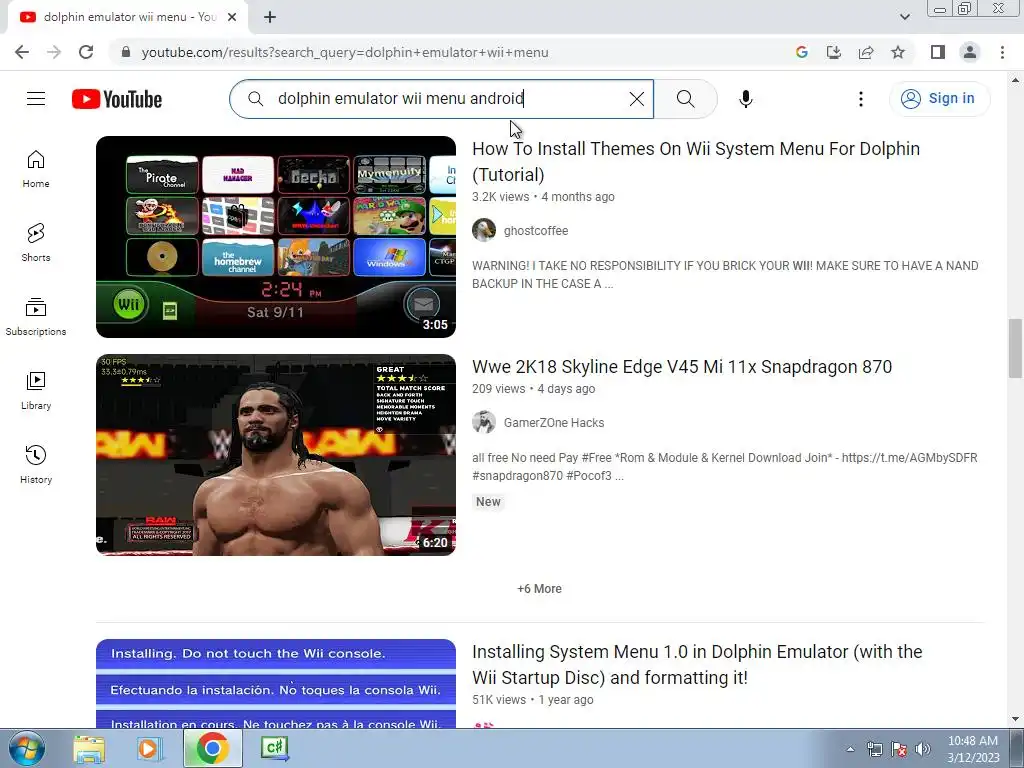This screenshot has width=1024, height=768.
Task: Open the volume speaker tray icon
Action: pos(922,749)
